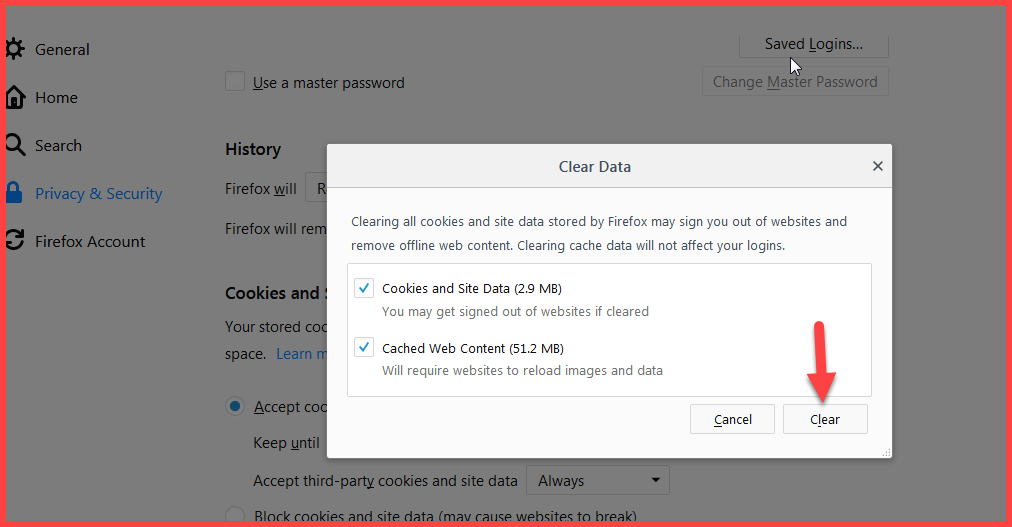The width and height of the screenshot is (1012, 527).
Task: Select Accept cookies radio button
Action: point(235,406)
